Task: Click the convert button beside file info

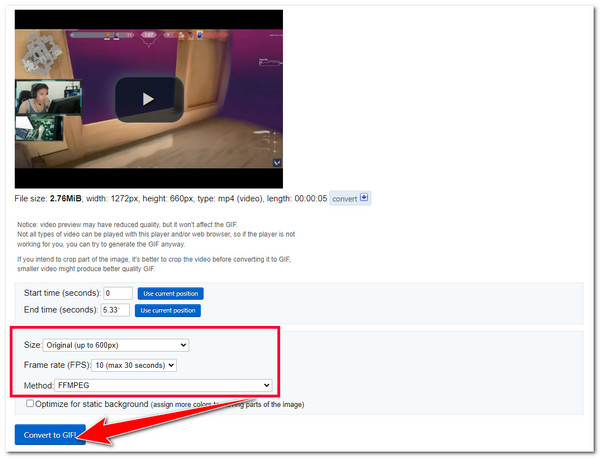Action: click(x=350, y=198)
